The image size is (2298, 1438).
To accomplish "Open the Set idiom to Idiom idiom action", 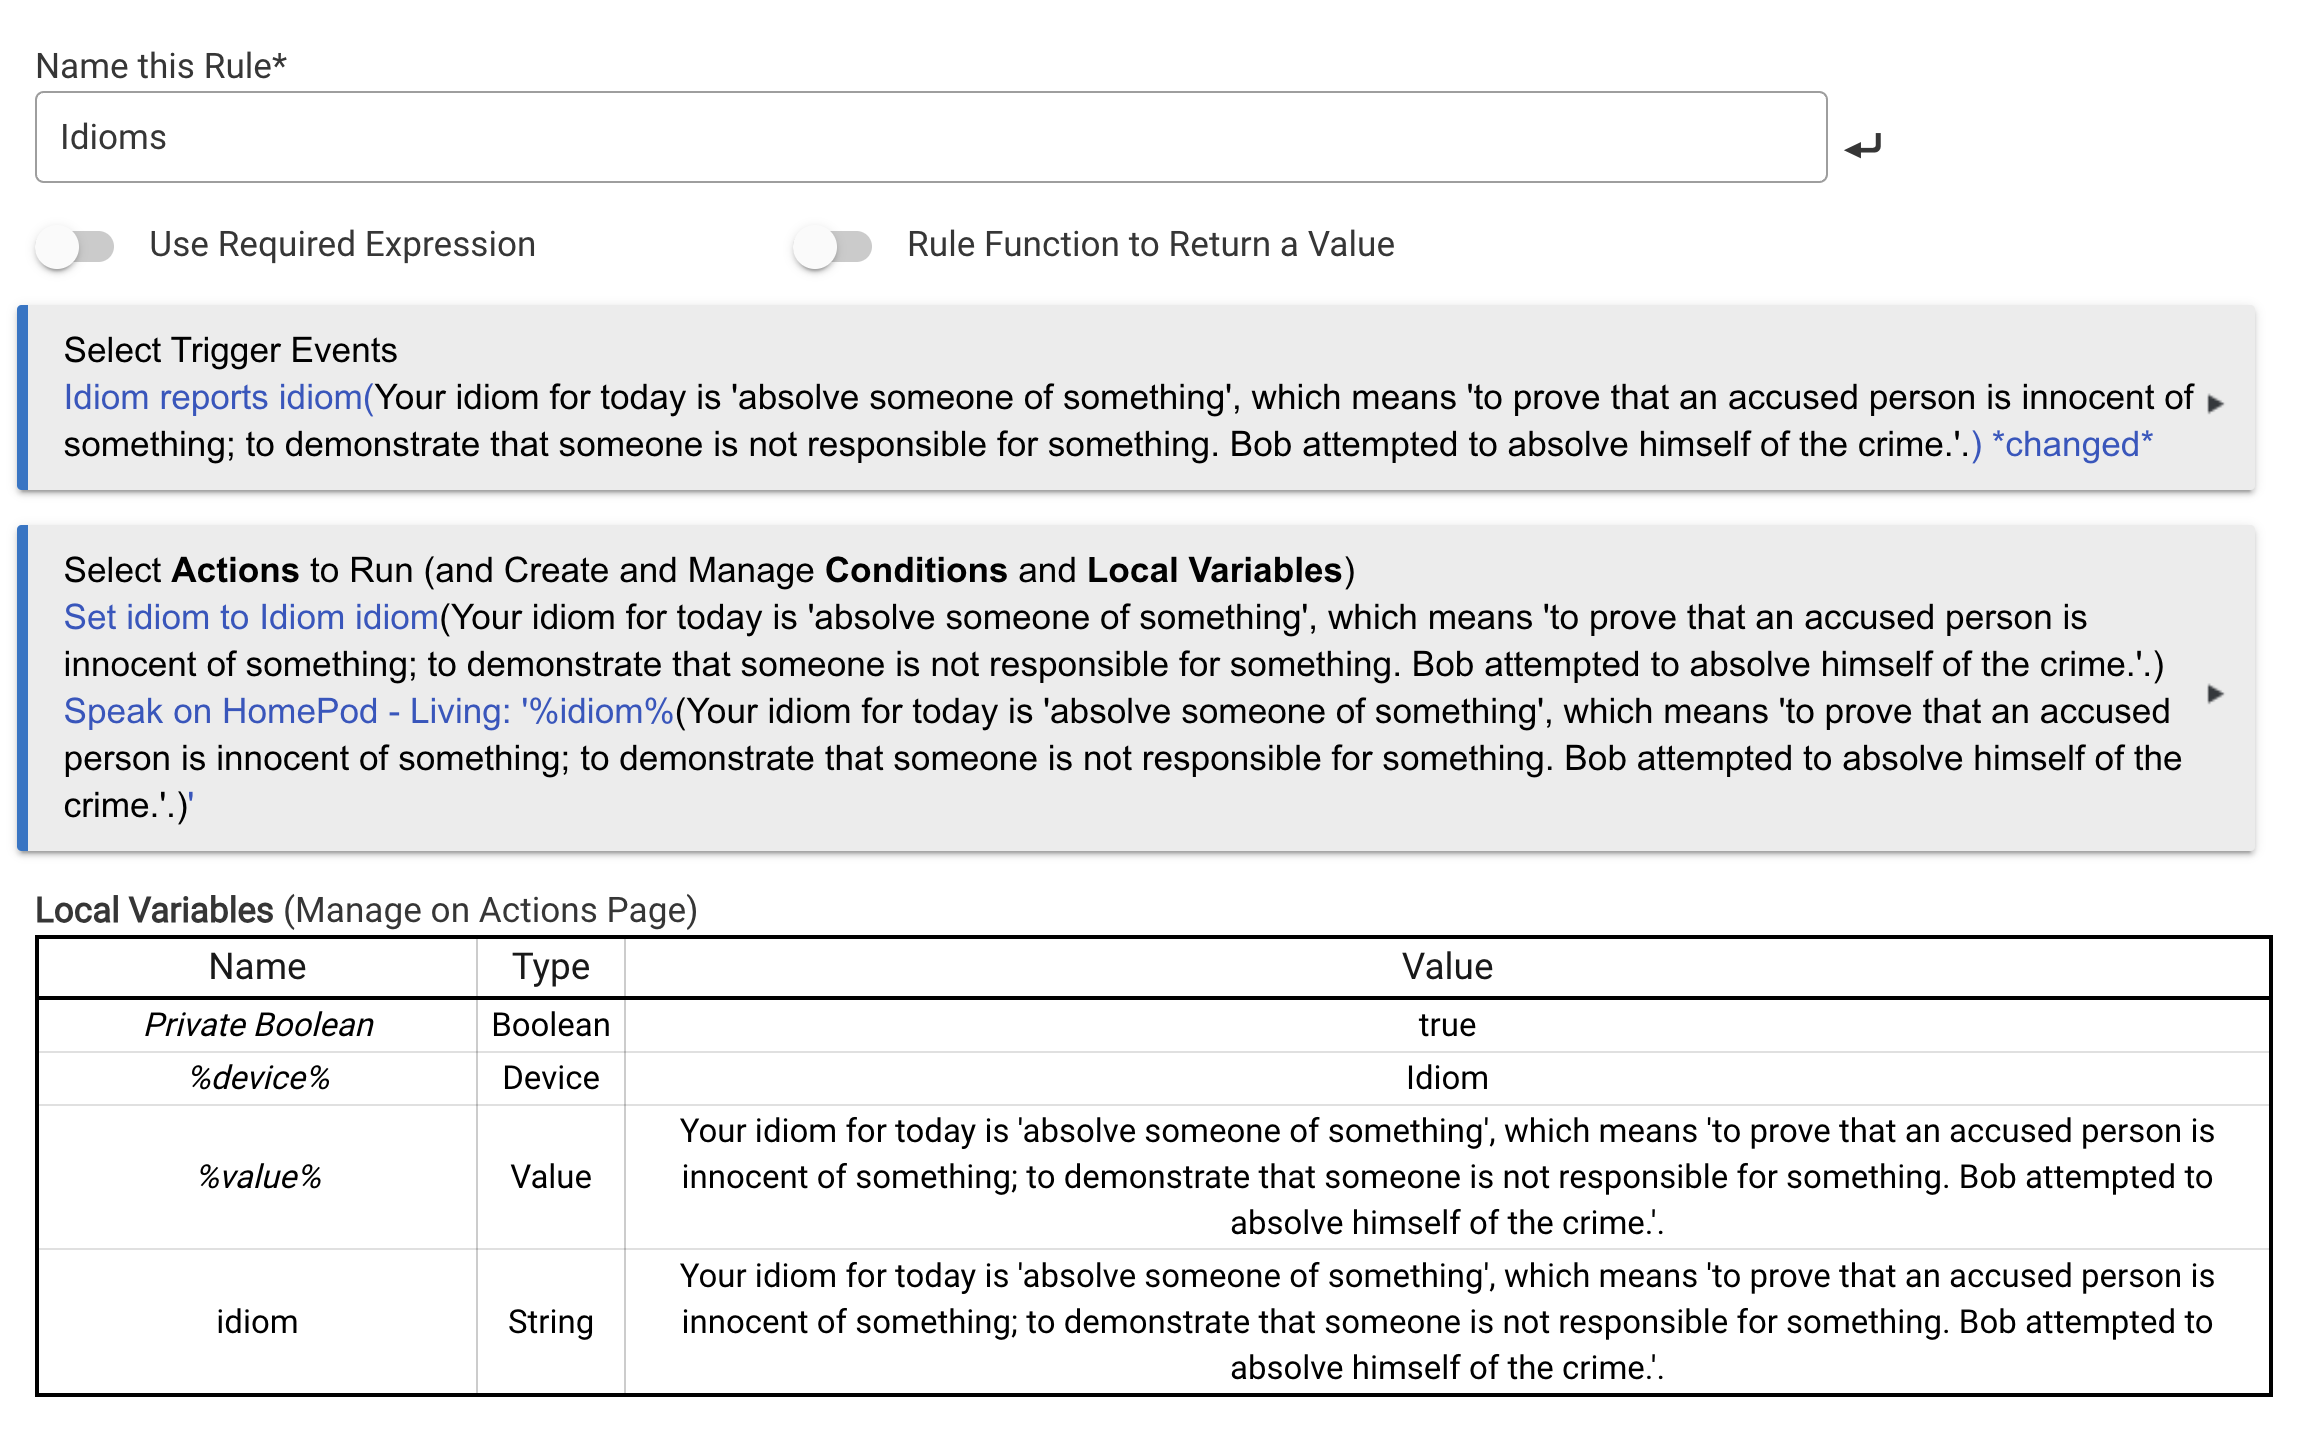I will (x=251, y=617).
